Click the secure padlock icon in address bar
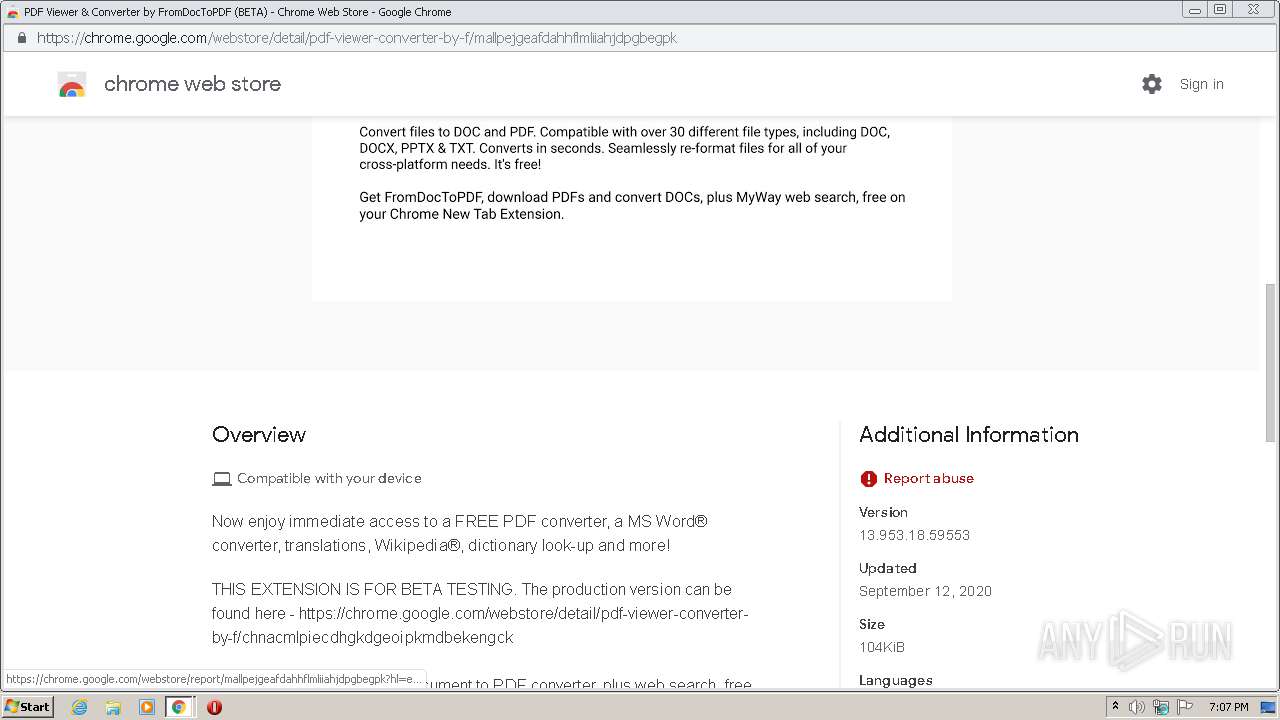The width and height of the screenshot is (1280, 720). 21,38
